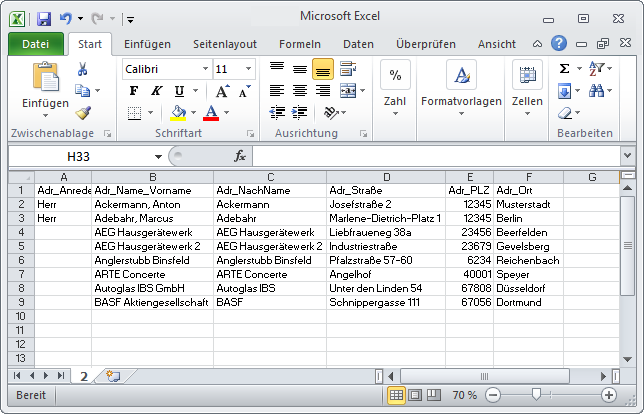Click inside the formula bar
Image resolution: width=644 pixels, height=414 pixels.
tap(437, 156)
